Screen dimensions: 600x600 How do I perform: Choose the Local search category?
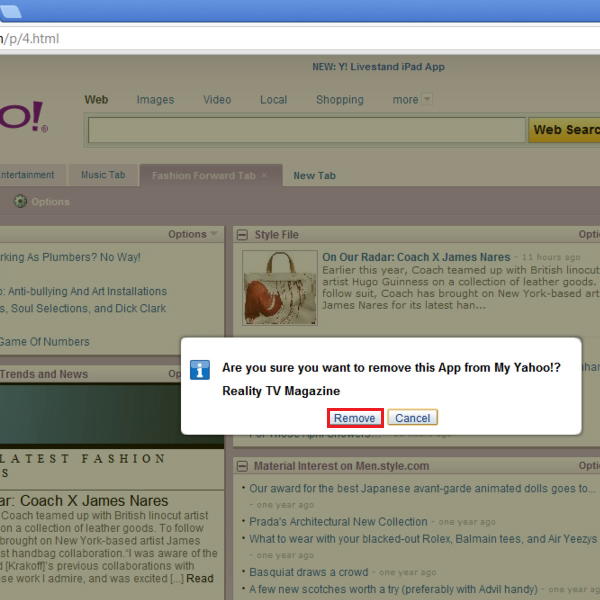point(274,99)
